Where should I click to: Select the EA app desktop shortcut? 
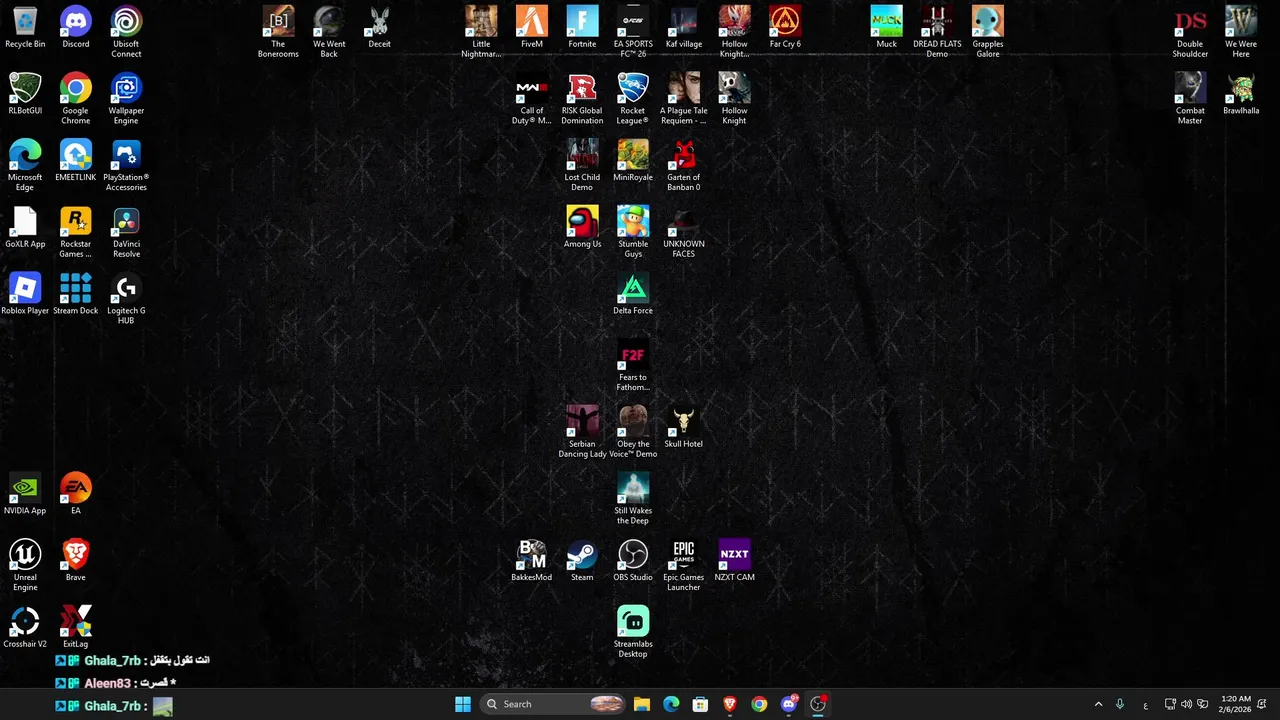pyautogui.click(x=75, y=495)
